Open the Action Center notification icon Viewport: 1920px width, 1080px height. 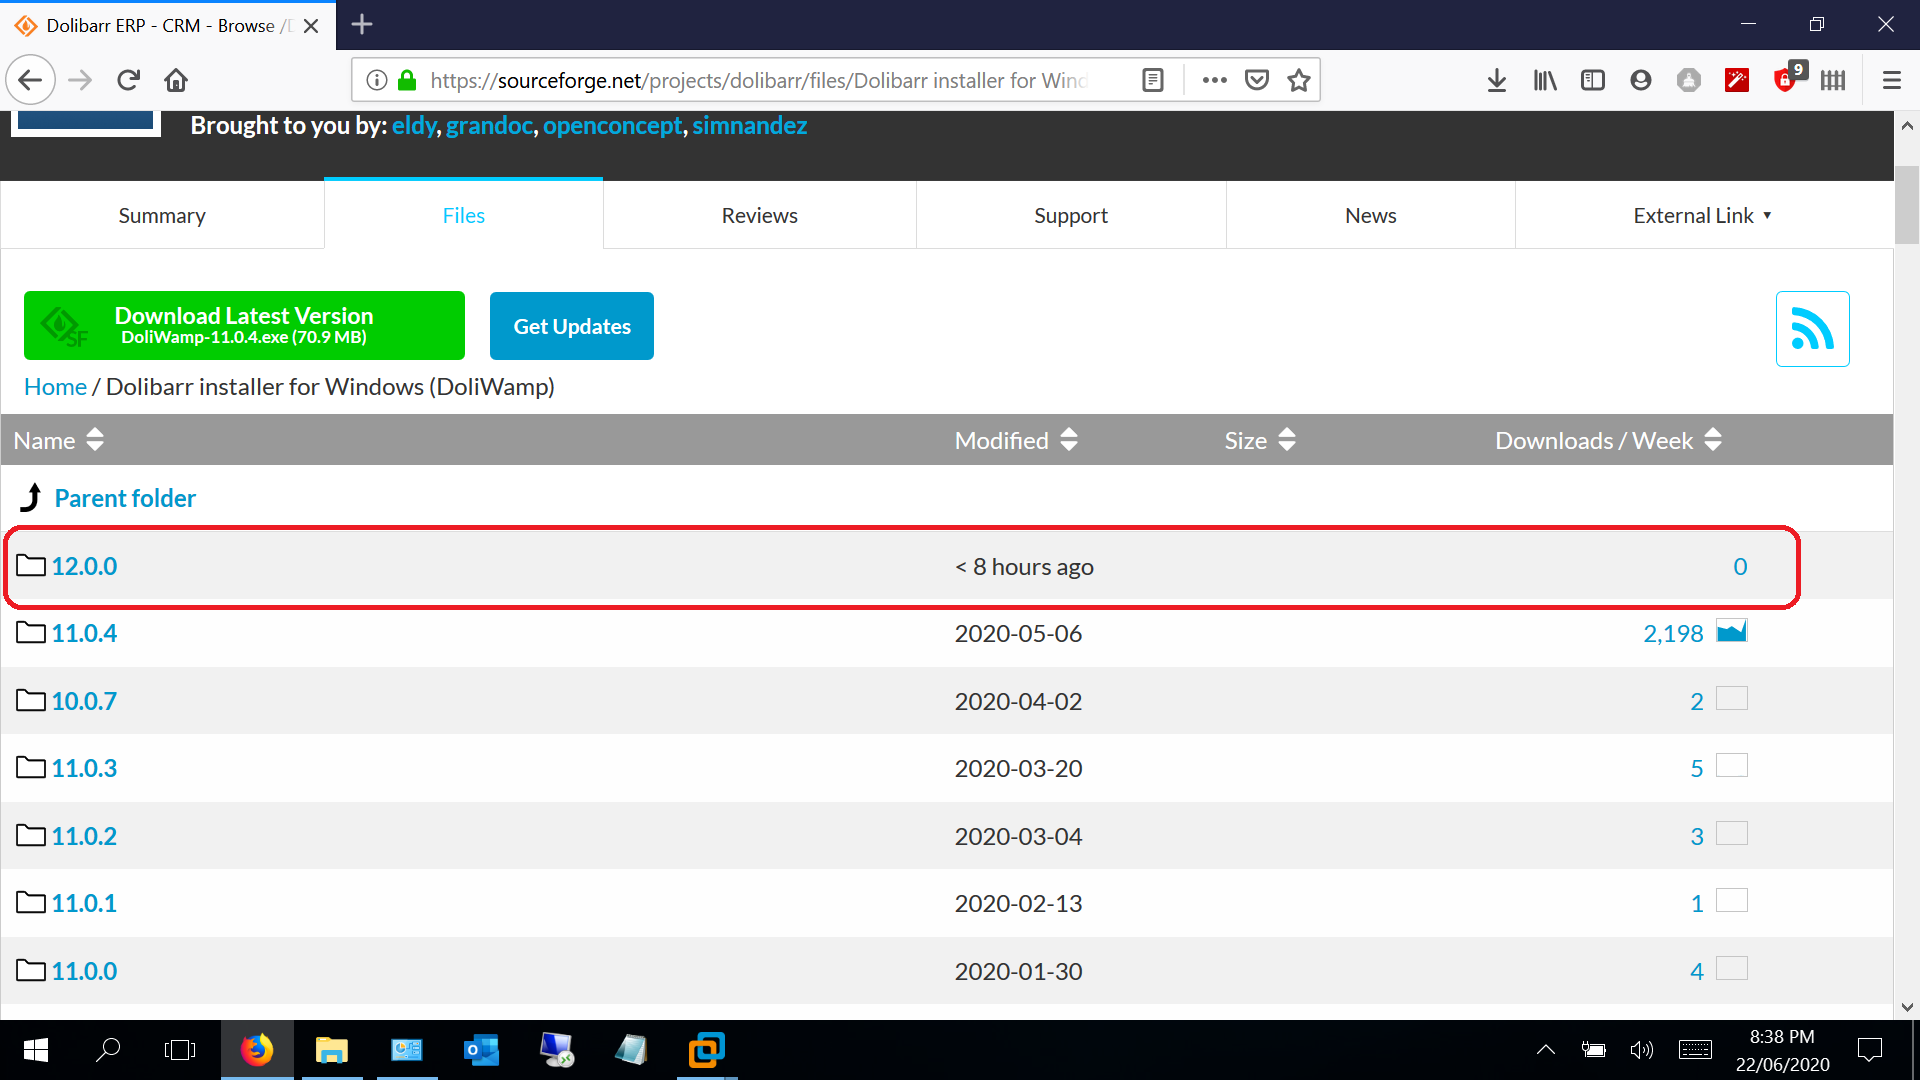[x=1869, y=1050]
